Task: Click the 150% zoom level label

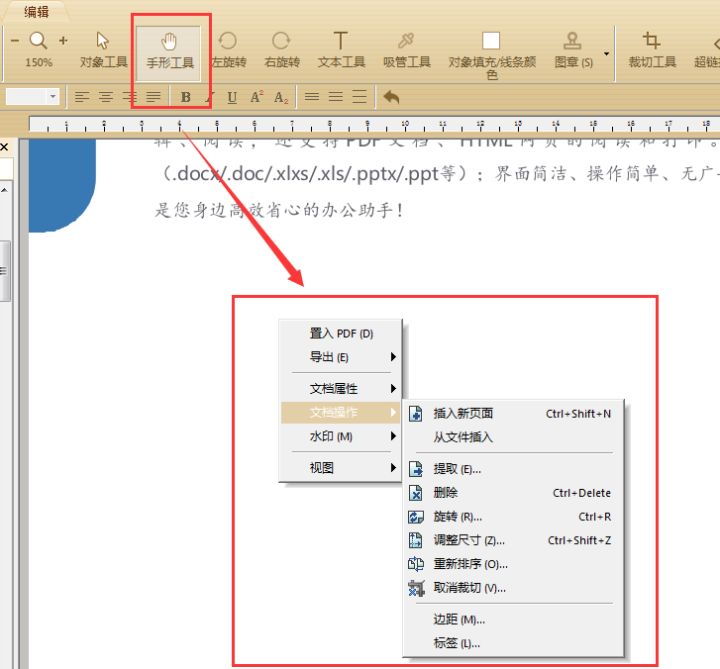Action: coord(39,62)
